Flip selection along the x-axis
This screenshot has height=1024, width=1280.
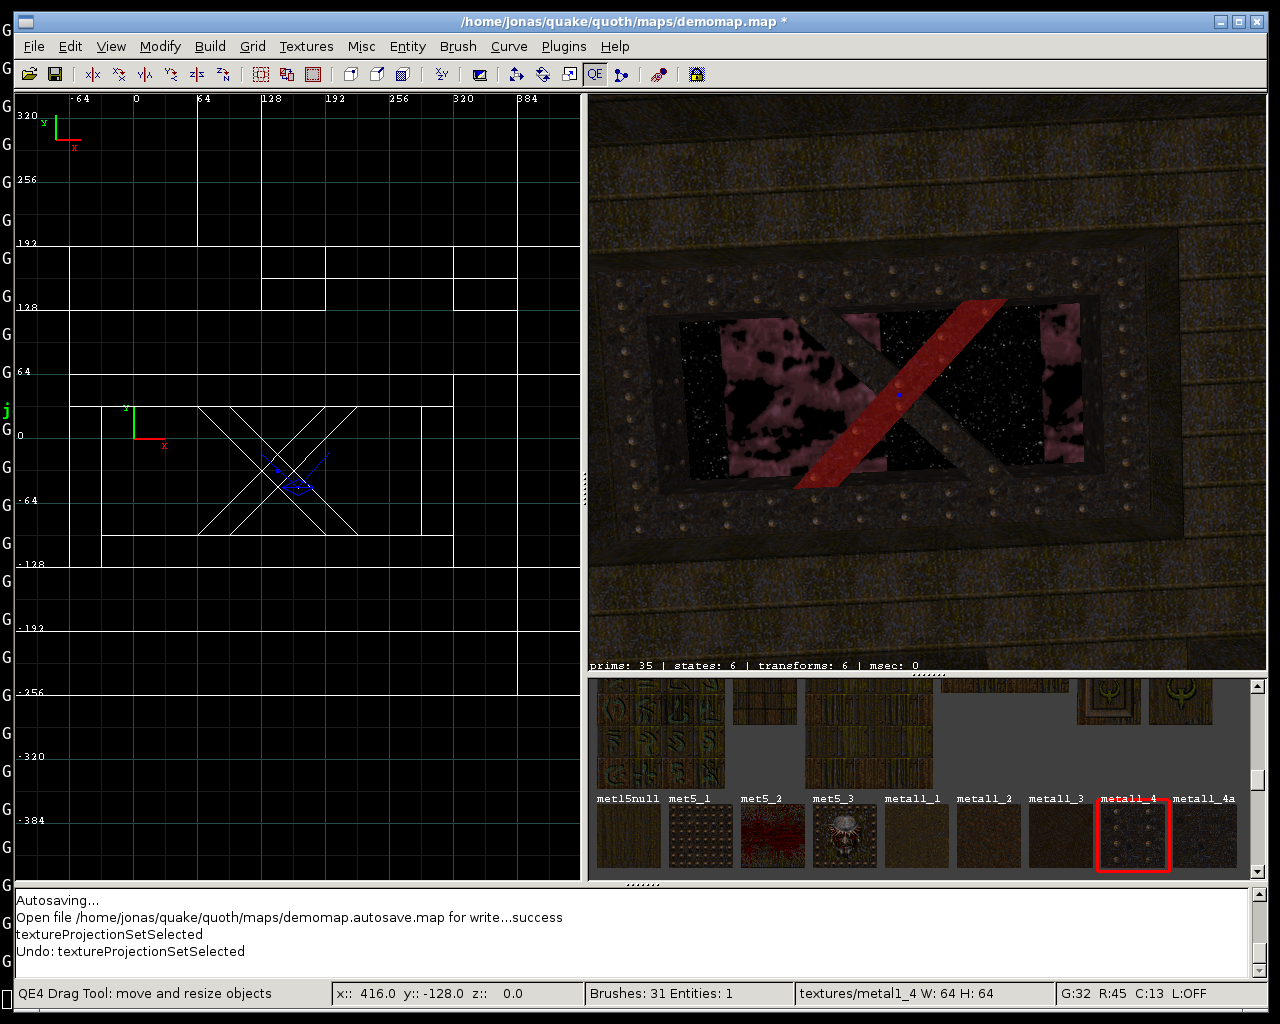[x=93, y=75]
